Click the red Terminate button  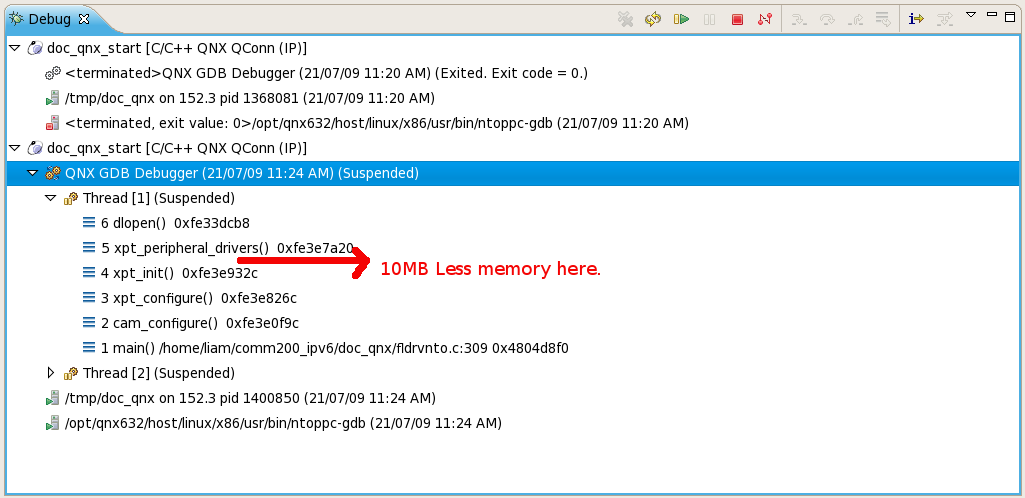point(737,19)
